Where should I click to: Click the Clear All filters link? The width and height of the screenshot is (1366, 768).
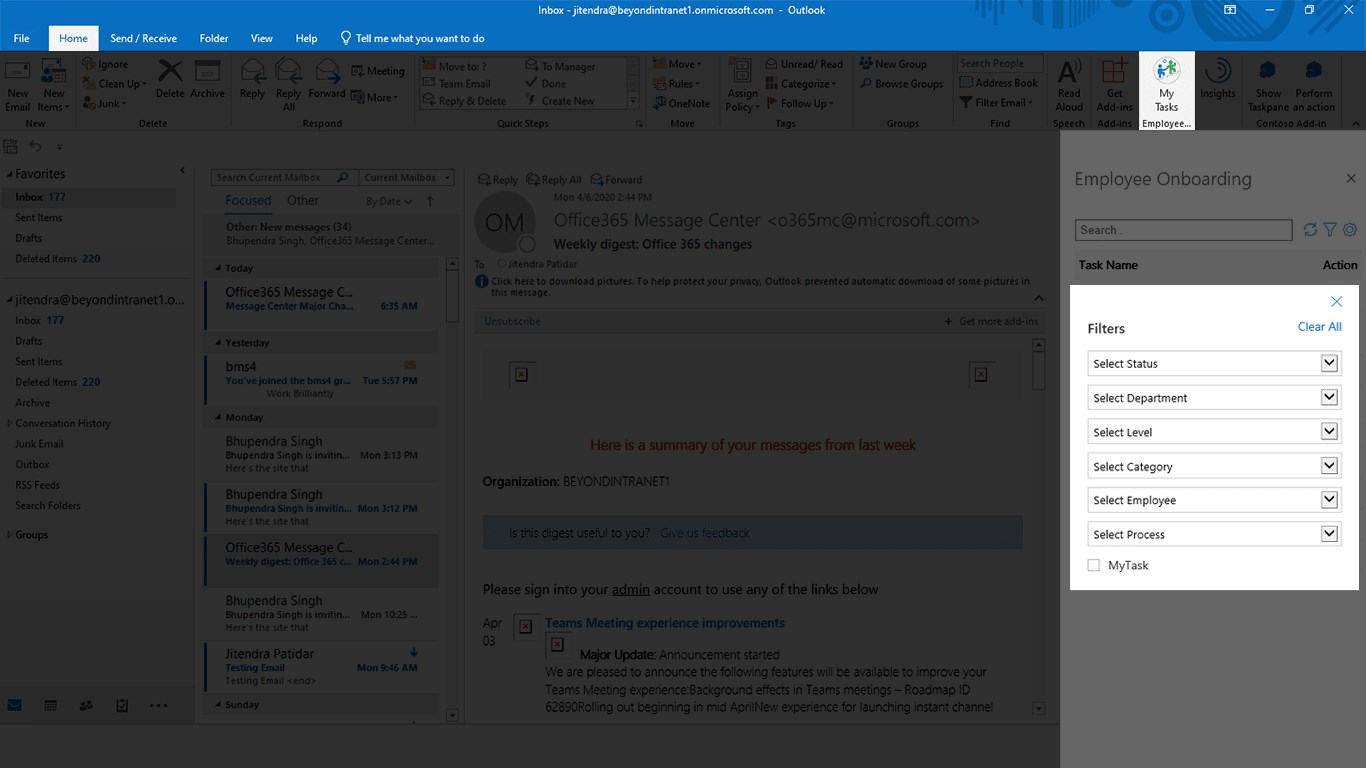click(1320, 327)
